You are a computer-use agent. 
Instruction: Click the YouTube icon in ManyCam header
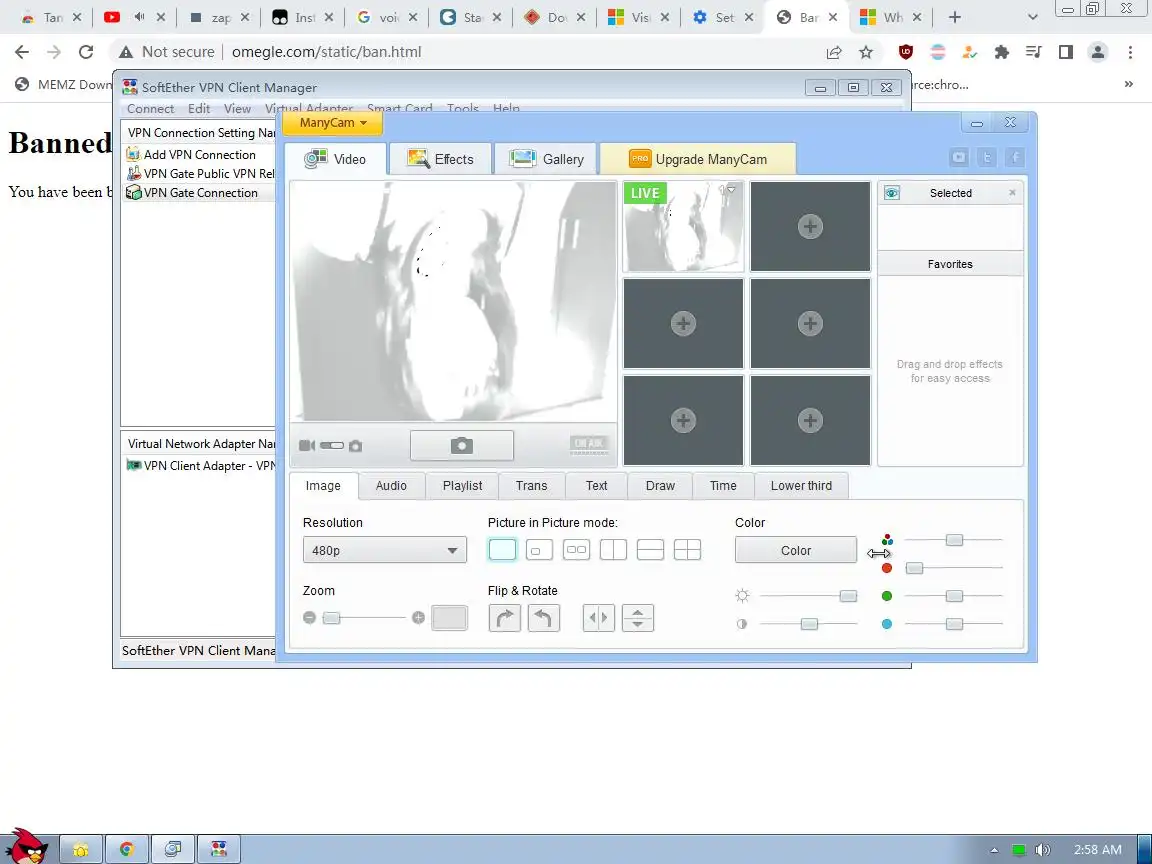point(959,157)
